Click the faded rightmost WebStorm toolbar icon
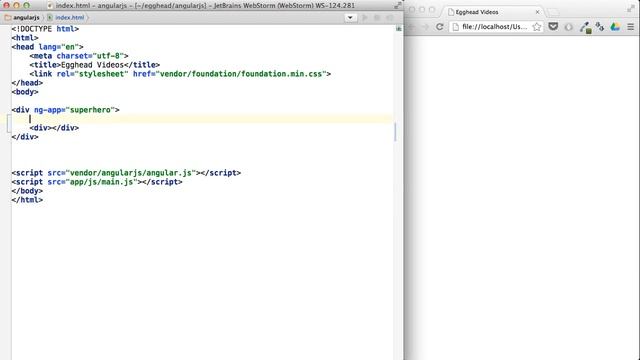The width and height of the screenshot is (640, 360). tap(390, 18)
